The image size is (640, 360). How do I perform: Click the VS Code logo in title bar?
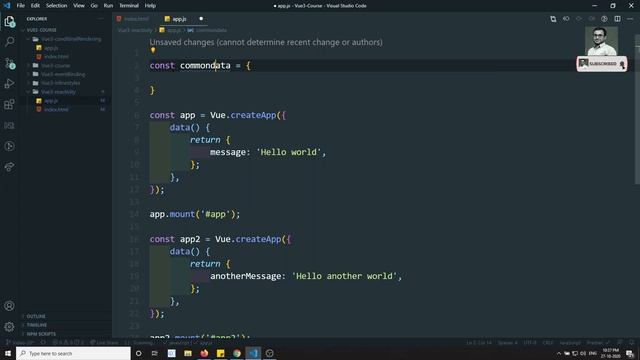pyautogui.click(x=7, y=6)
